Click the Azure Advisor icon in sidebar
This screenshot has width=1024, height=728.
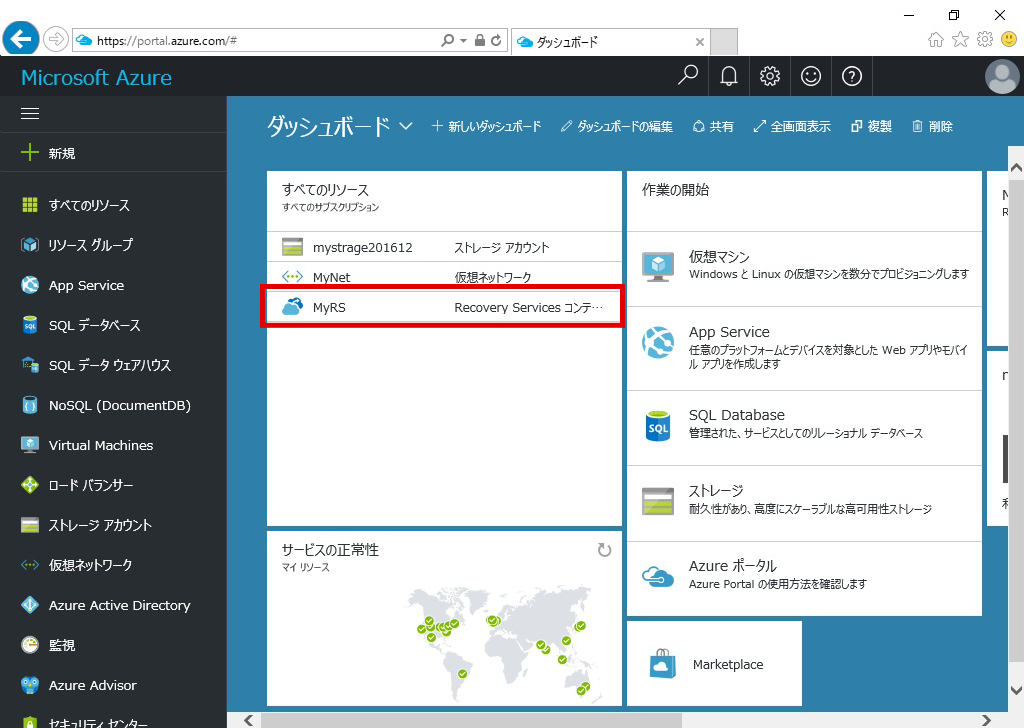coord(30,685)
